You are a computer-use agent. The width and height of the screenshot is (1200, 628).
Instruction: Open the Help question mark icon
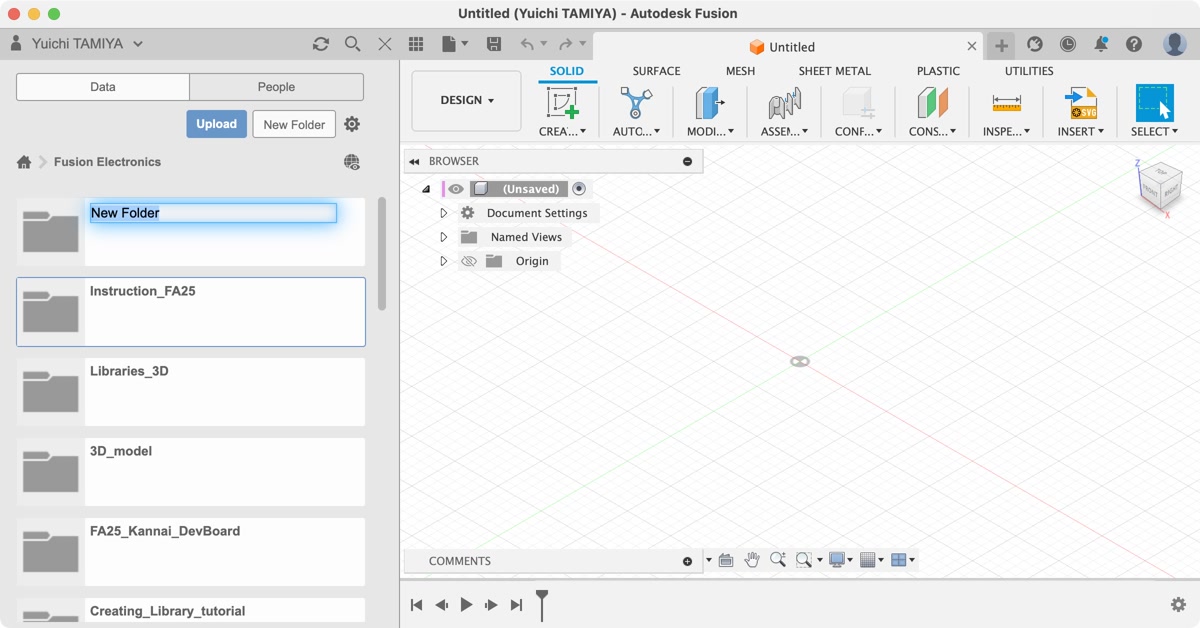tap(1134, 44)
